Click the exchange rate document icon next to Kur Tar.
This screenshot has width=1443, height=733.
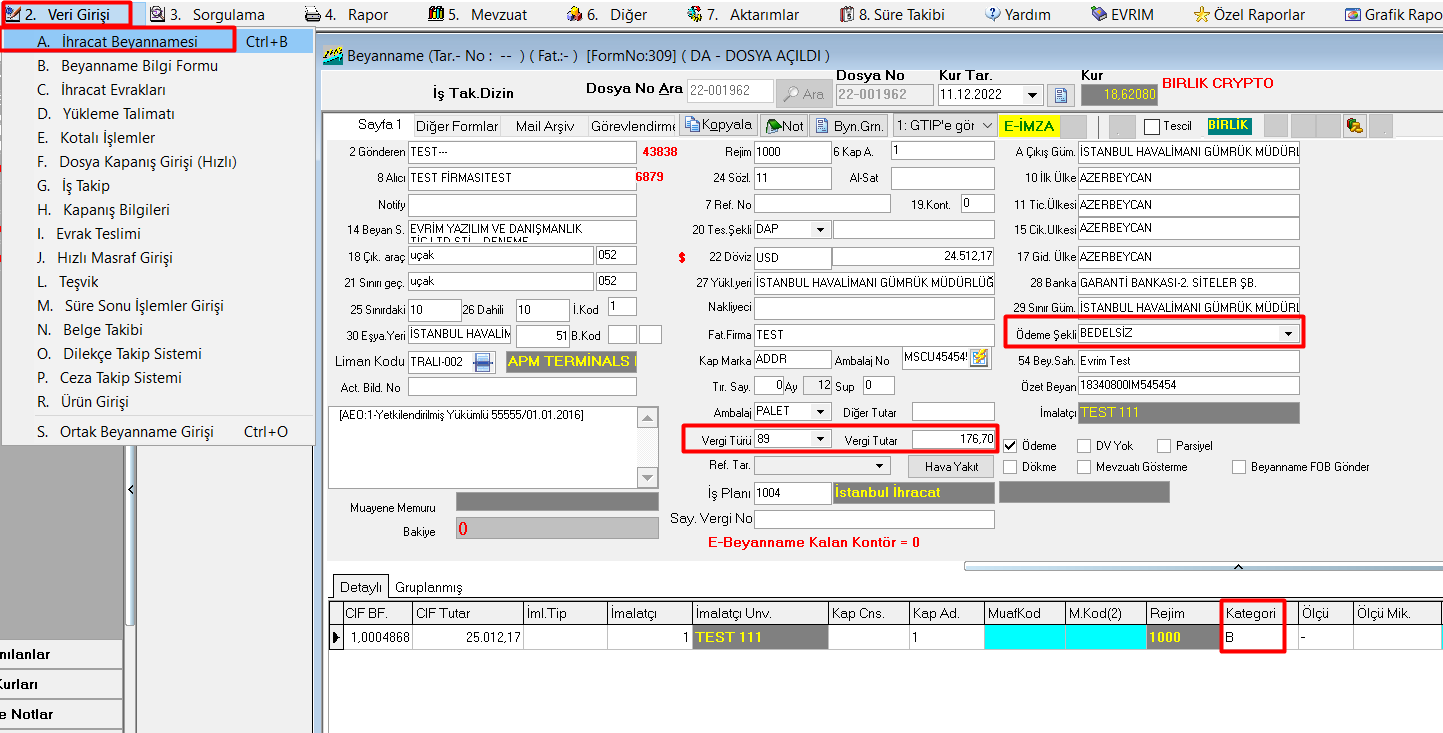tap(1060, 95)
